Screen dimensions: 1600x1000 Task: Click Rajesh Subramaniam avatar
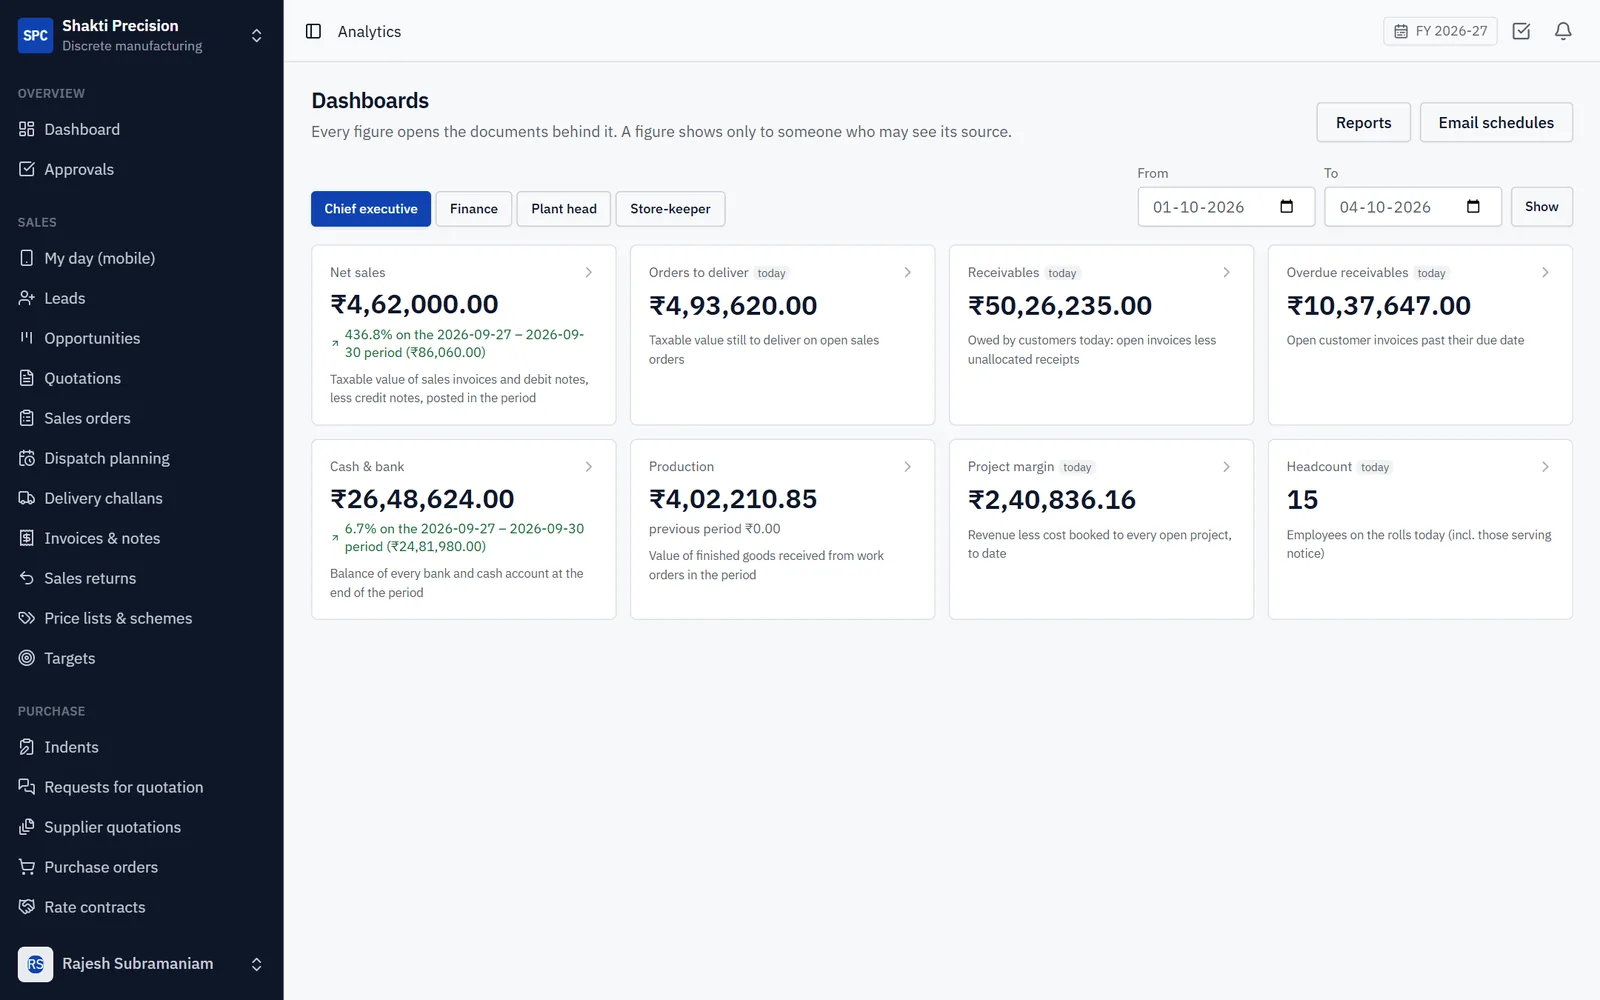(x=35, y=964)
